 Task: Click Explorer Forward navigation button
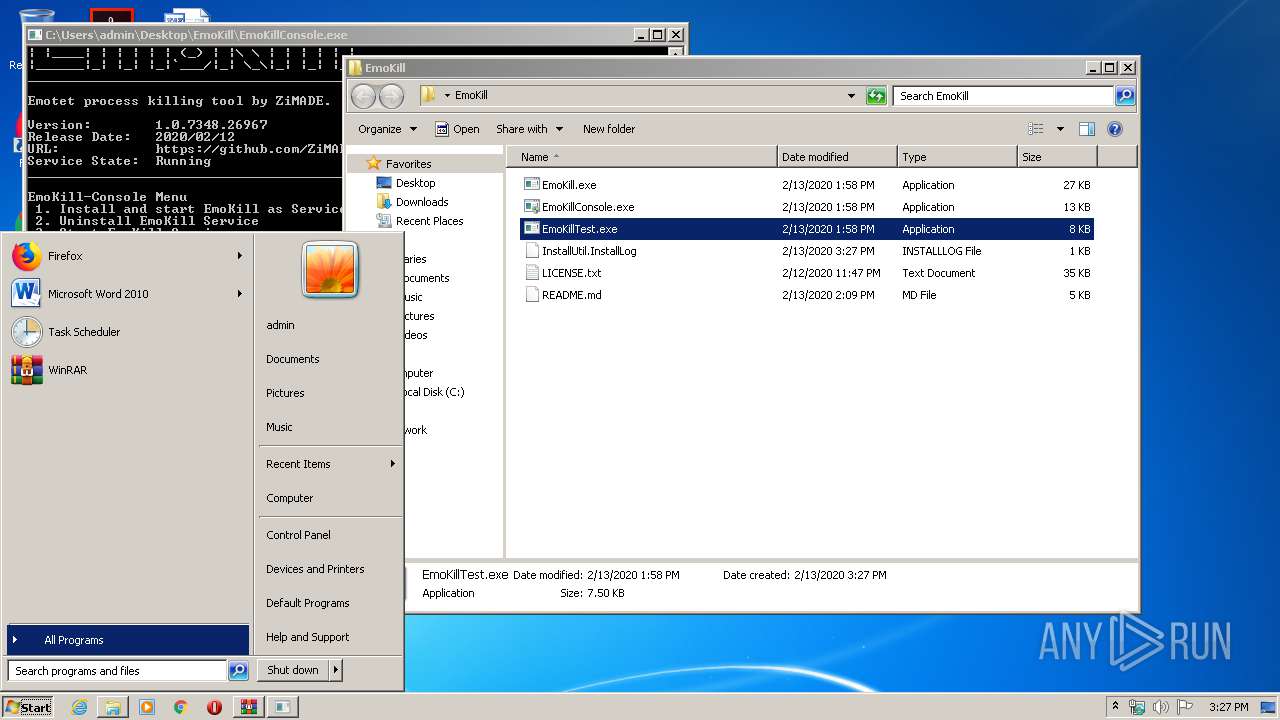[x=392, y=96]
